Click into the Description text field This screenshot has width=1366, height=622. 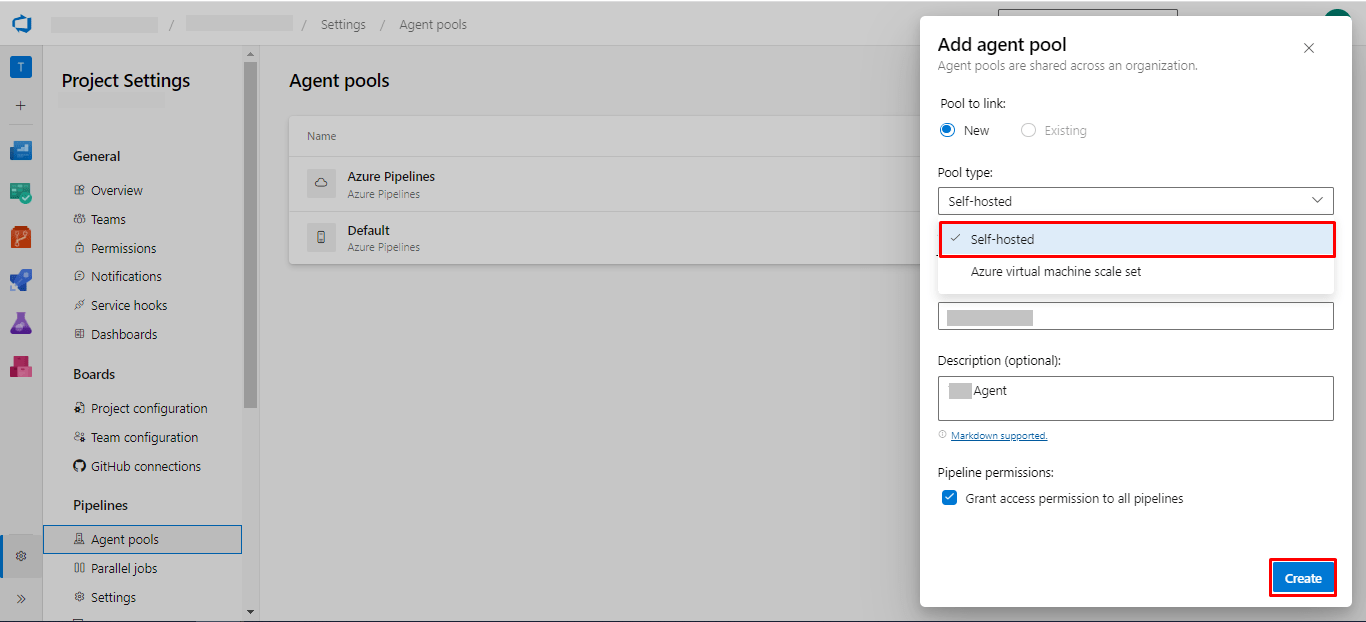pos(1136,398)
